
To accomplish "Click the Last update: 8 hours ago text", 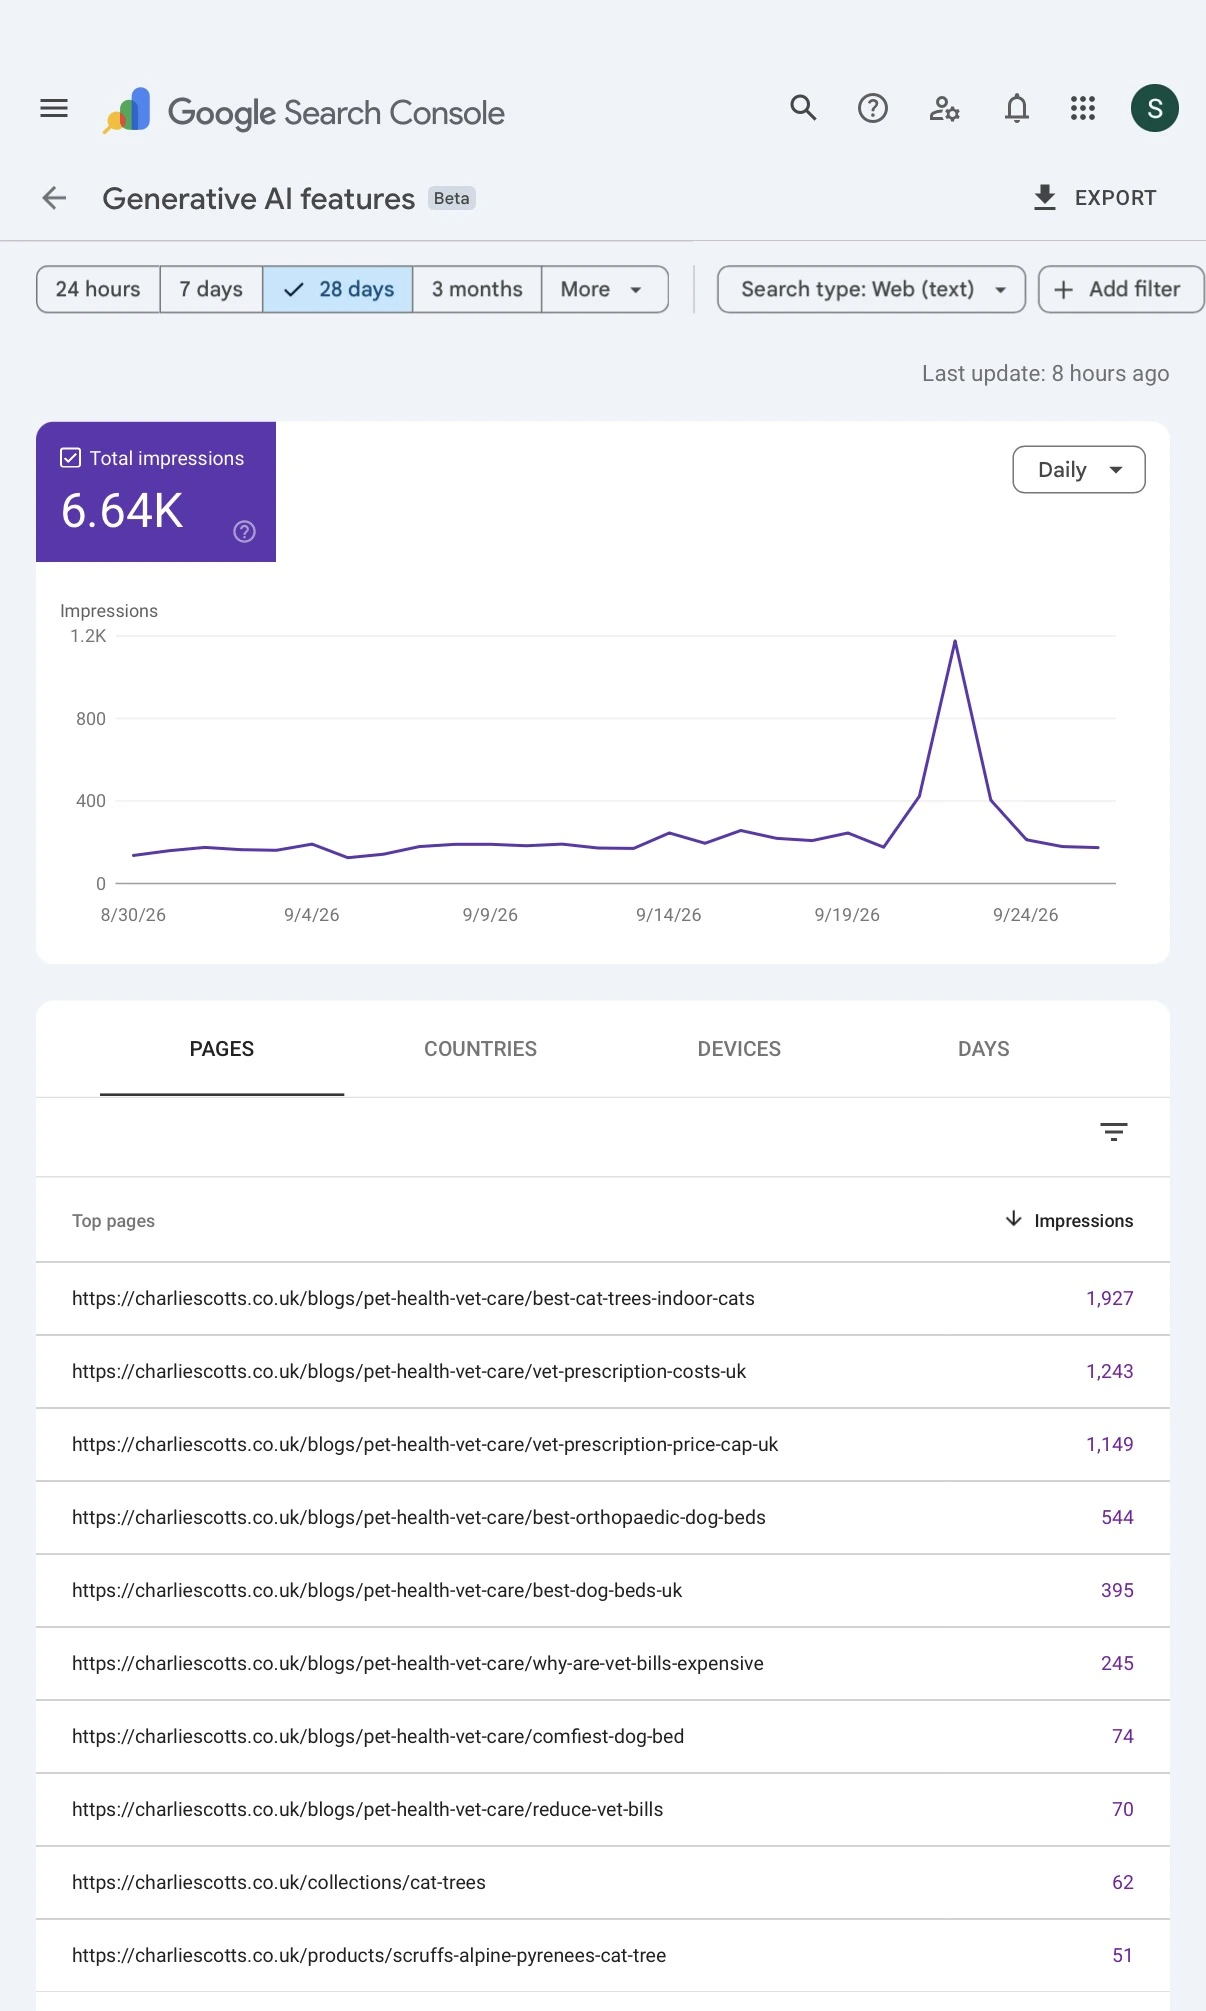I will (x=1045, y=374).
